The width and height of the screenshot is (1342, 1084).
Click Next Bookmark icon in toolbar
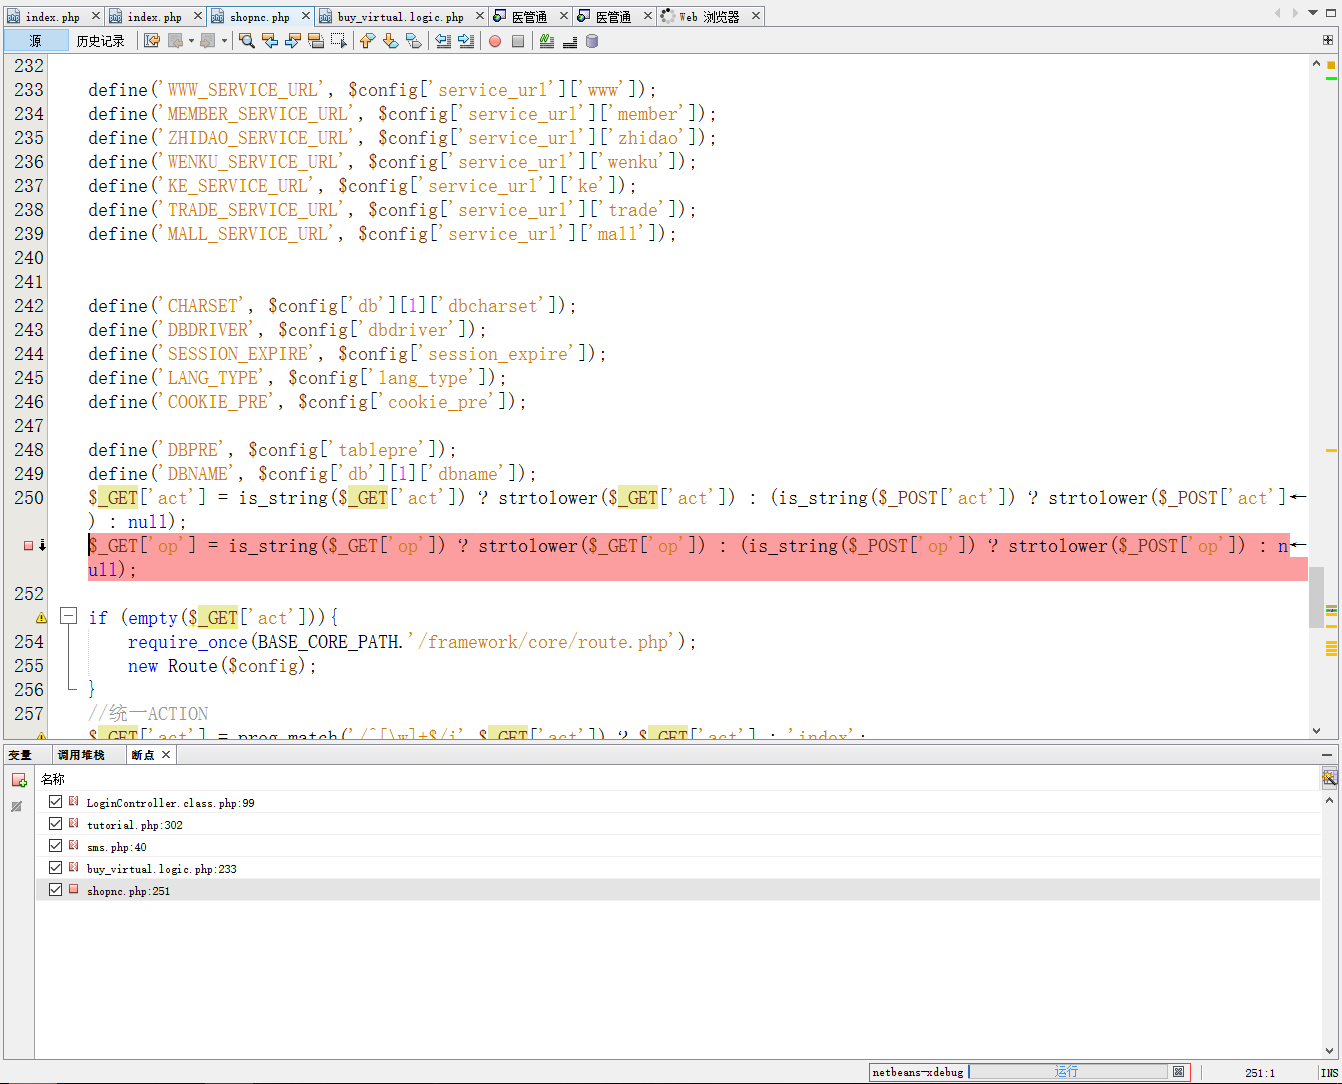tap(390, 41)
